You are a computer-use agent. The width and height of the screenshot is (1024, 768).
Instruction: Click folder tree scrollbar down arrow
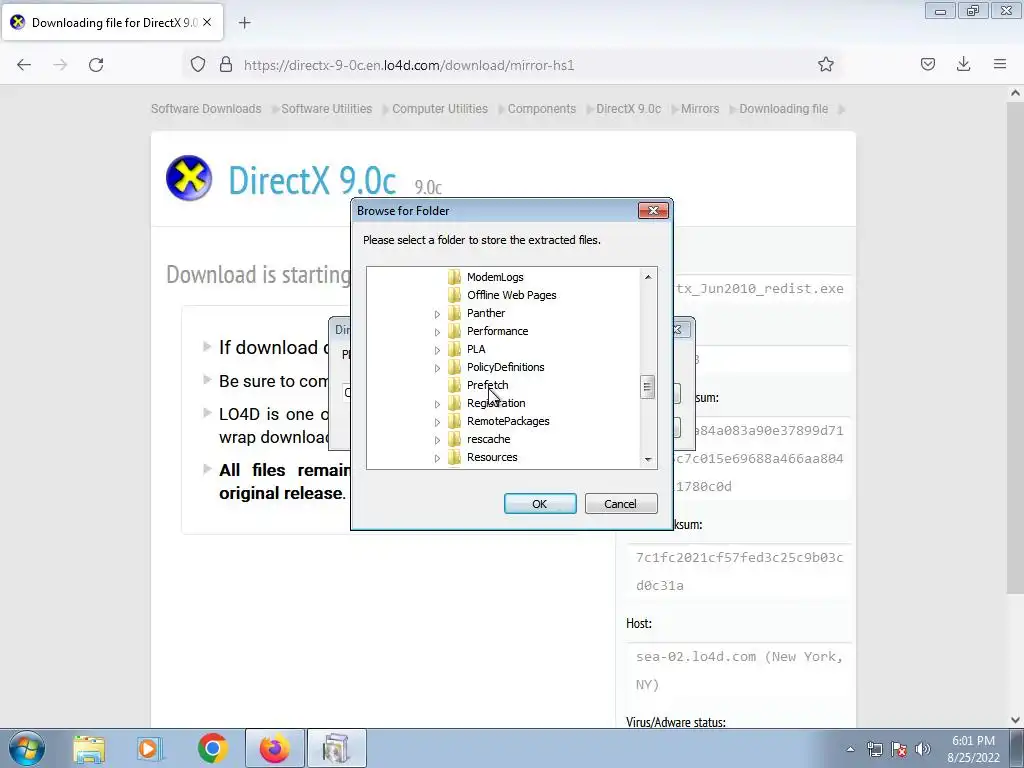pyautogui.click(x=648, y=460)
